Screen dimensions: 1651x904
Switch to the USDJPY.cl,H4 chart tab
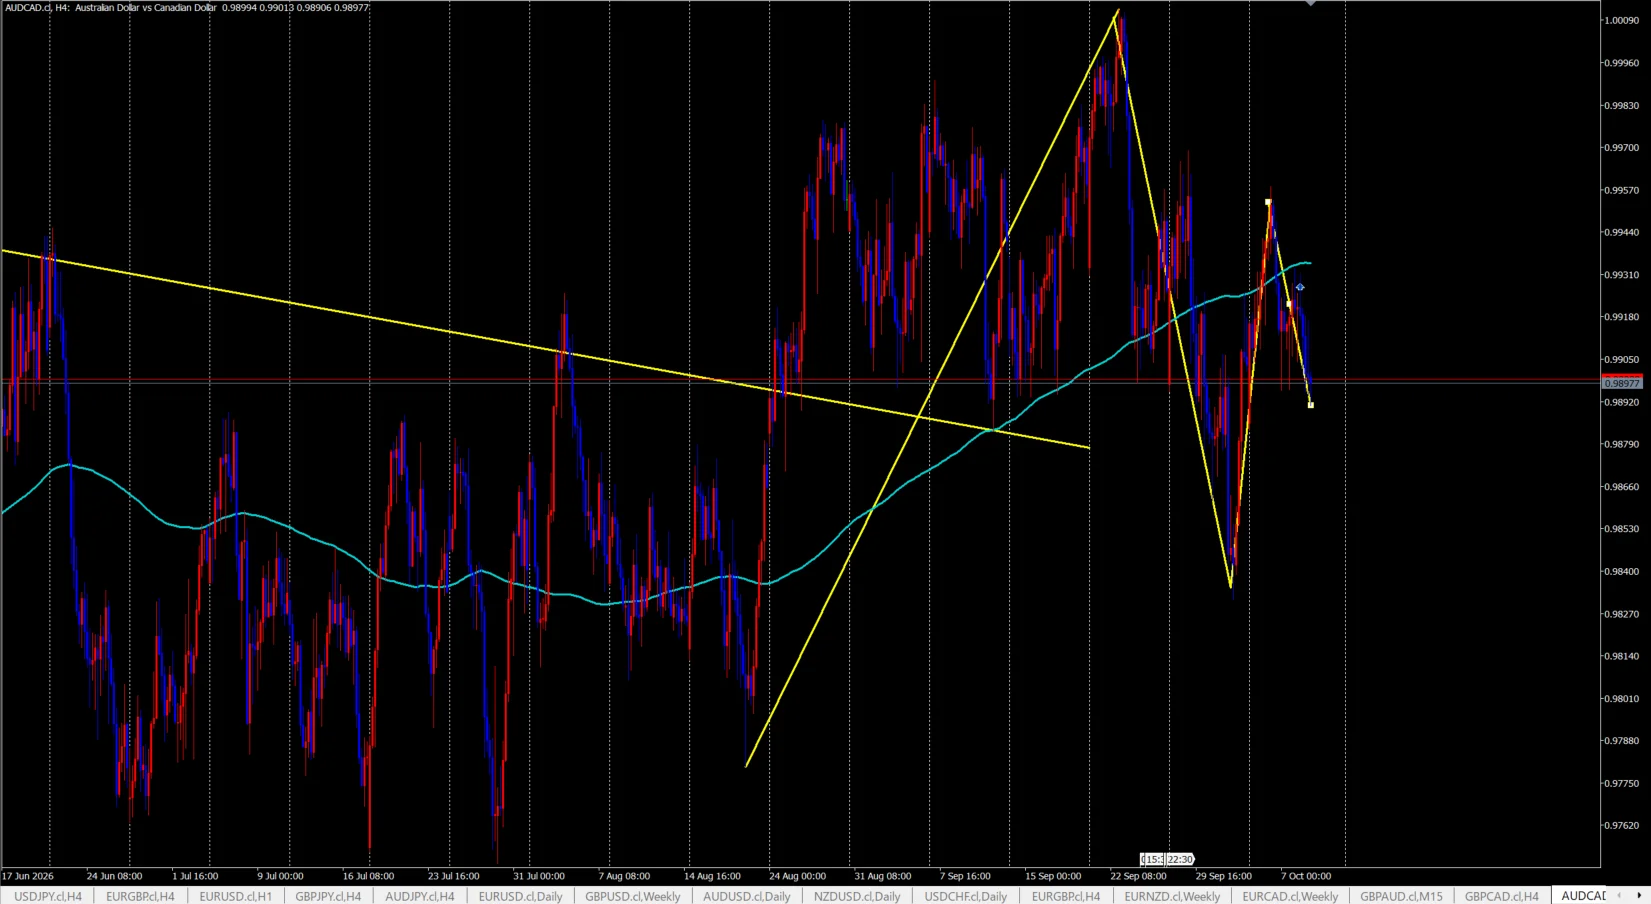tap(48, 896)
